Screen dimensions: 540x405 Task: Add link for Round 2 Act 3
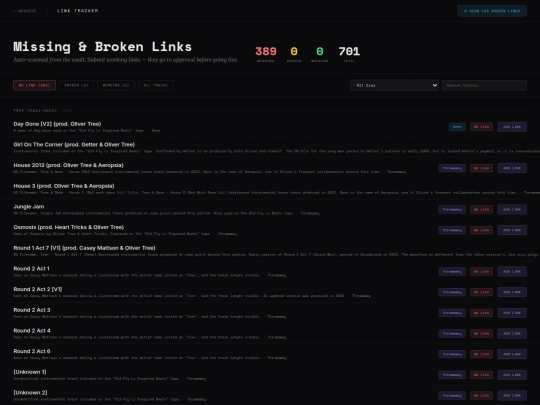tap(512, 313)
